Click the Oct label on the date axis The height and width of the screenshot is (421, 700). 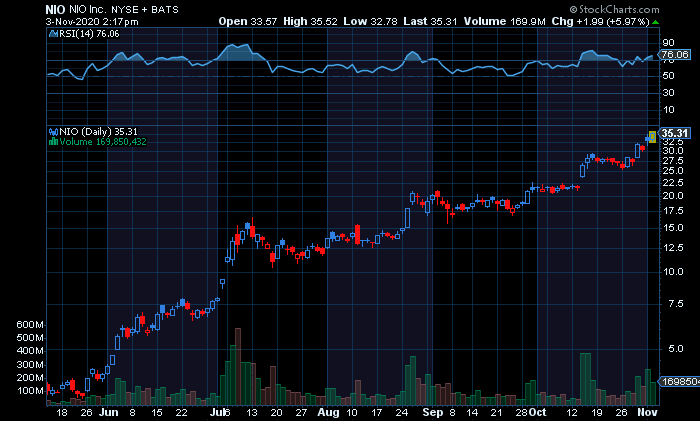pyautogui.click(x=538, y=413)
